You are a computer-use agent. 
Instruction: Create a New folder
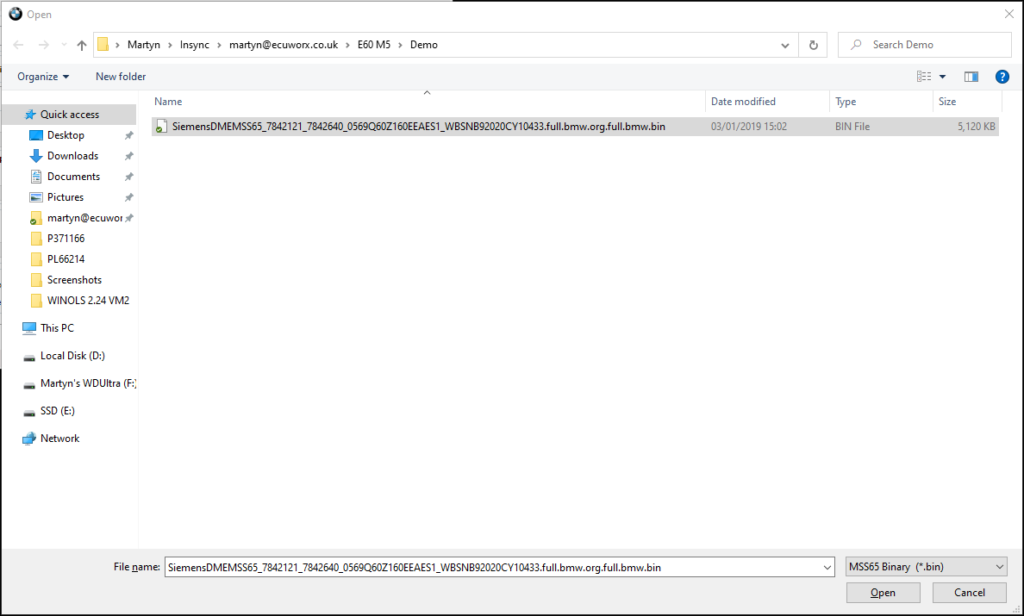tap(121, 76)
